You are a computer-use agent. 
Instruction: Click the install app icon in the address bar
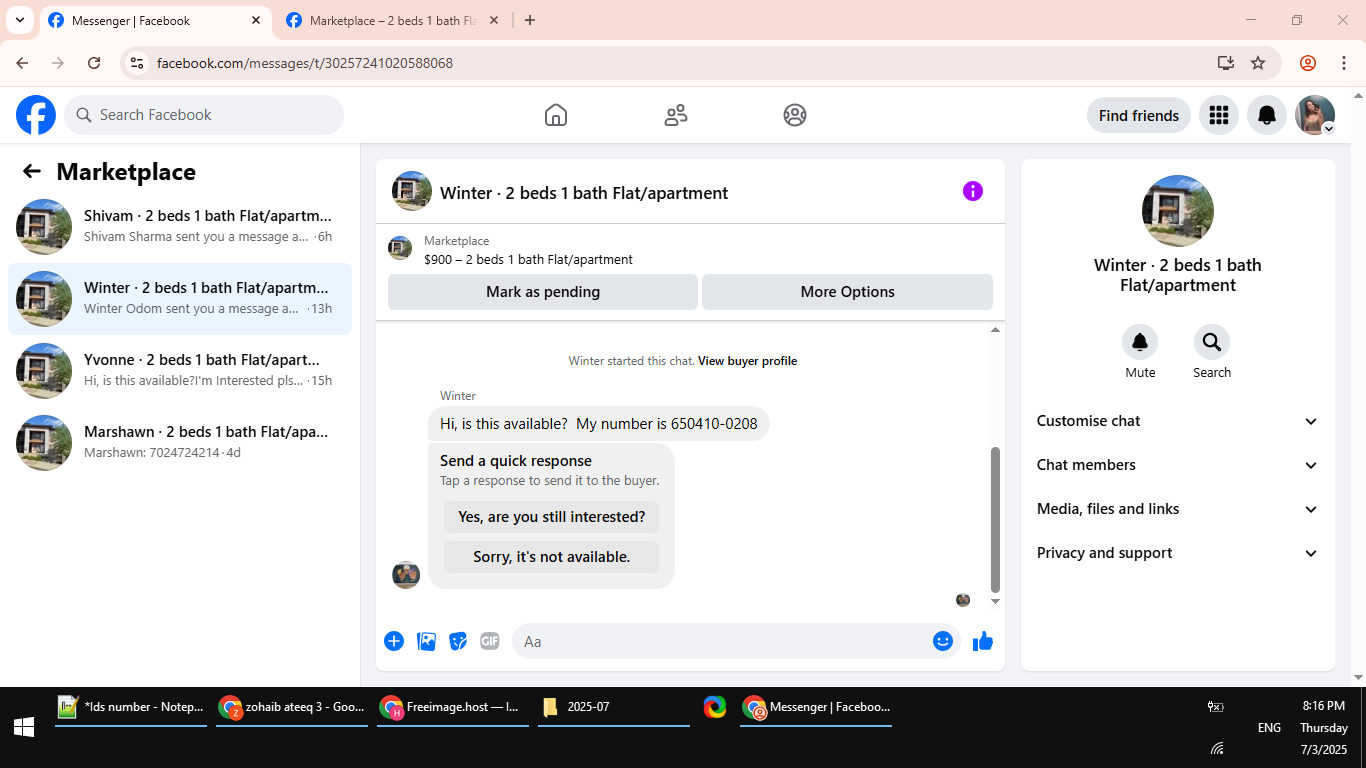pyautogui.click(x=1226, y=63)
